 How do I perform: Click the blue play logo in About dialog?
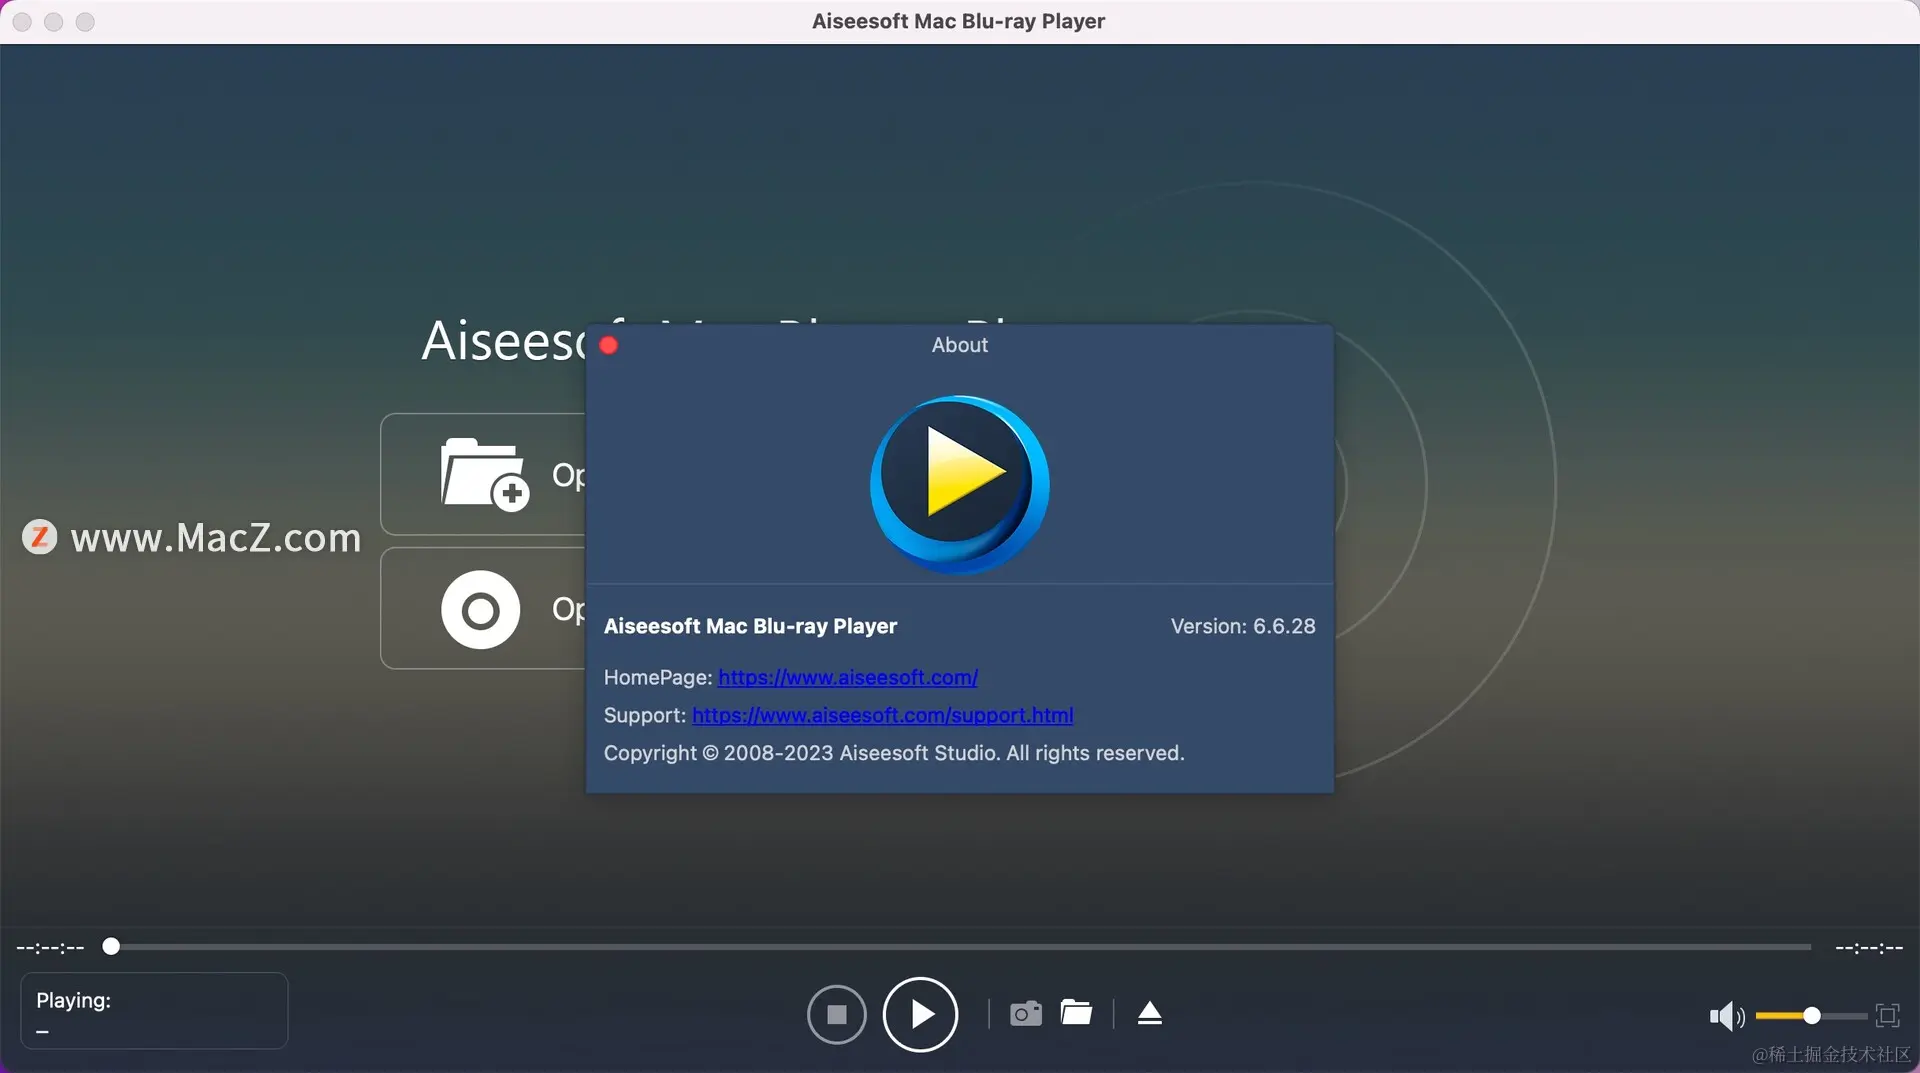[x=959, y=484]
